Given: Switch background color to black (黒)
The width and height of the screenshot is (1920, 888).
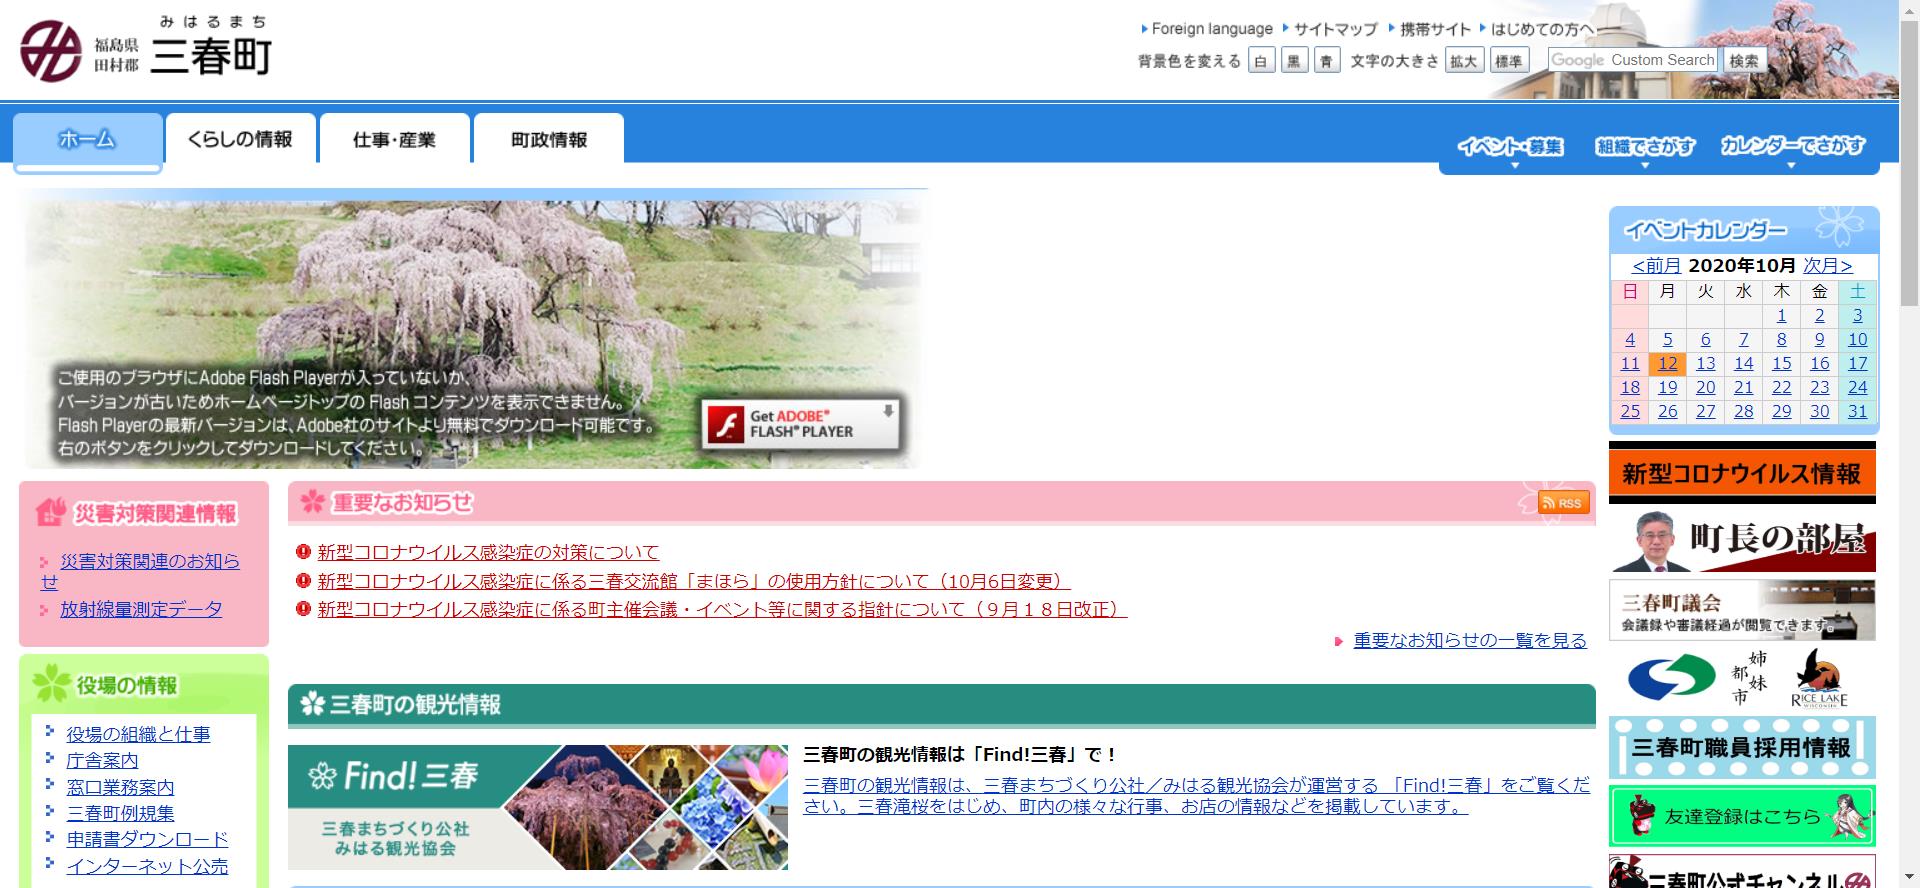Looking at the screenshot, I should (x=1294, y=61).
